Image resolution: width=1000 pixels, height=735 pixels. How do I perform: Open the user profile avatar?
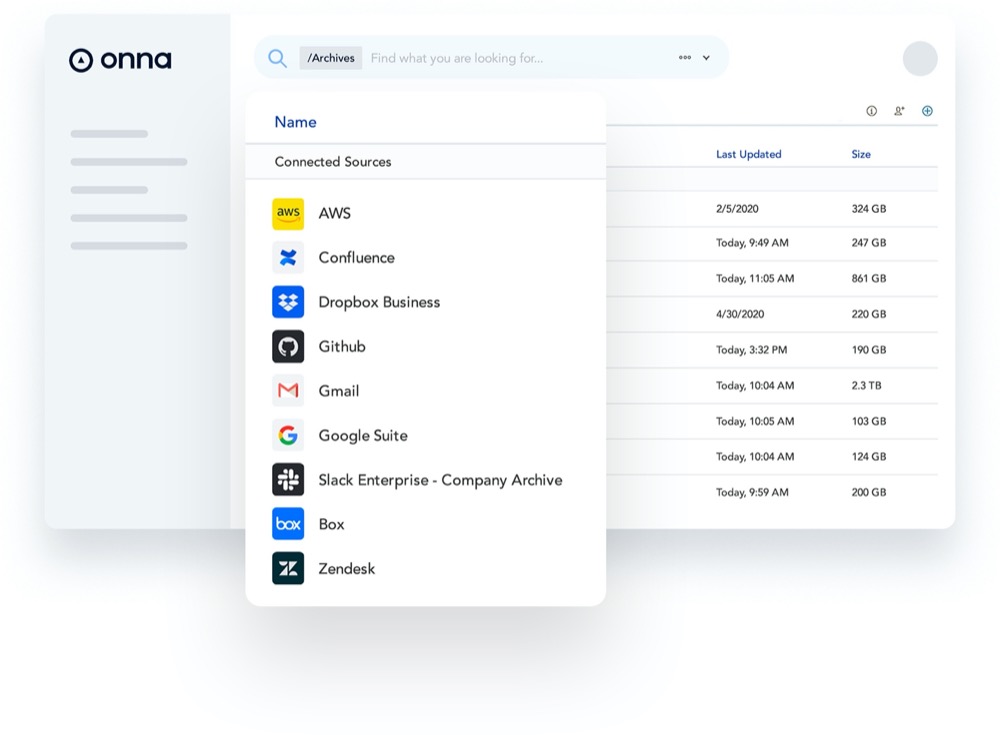click(x=920, y=58)
